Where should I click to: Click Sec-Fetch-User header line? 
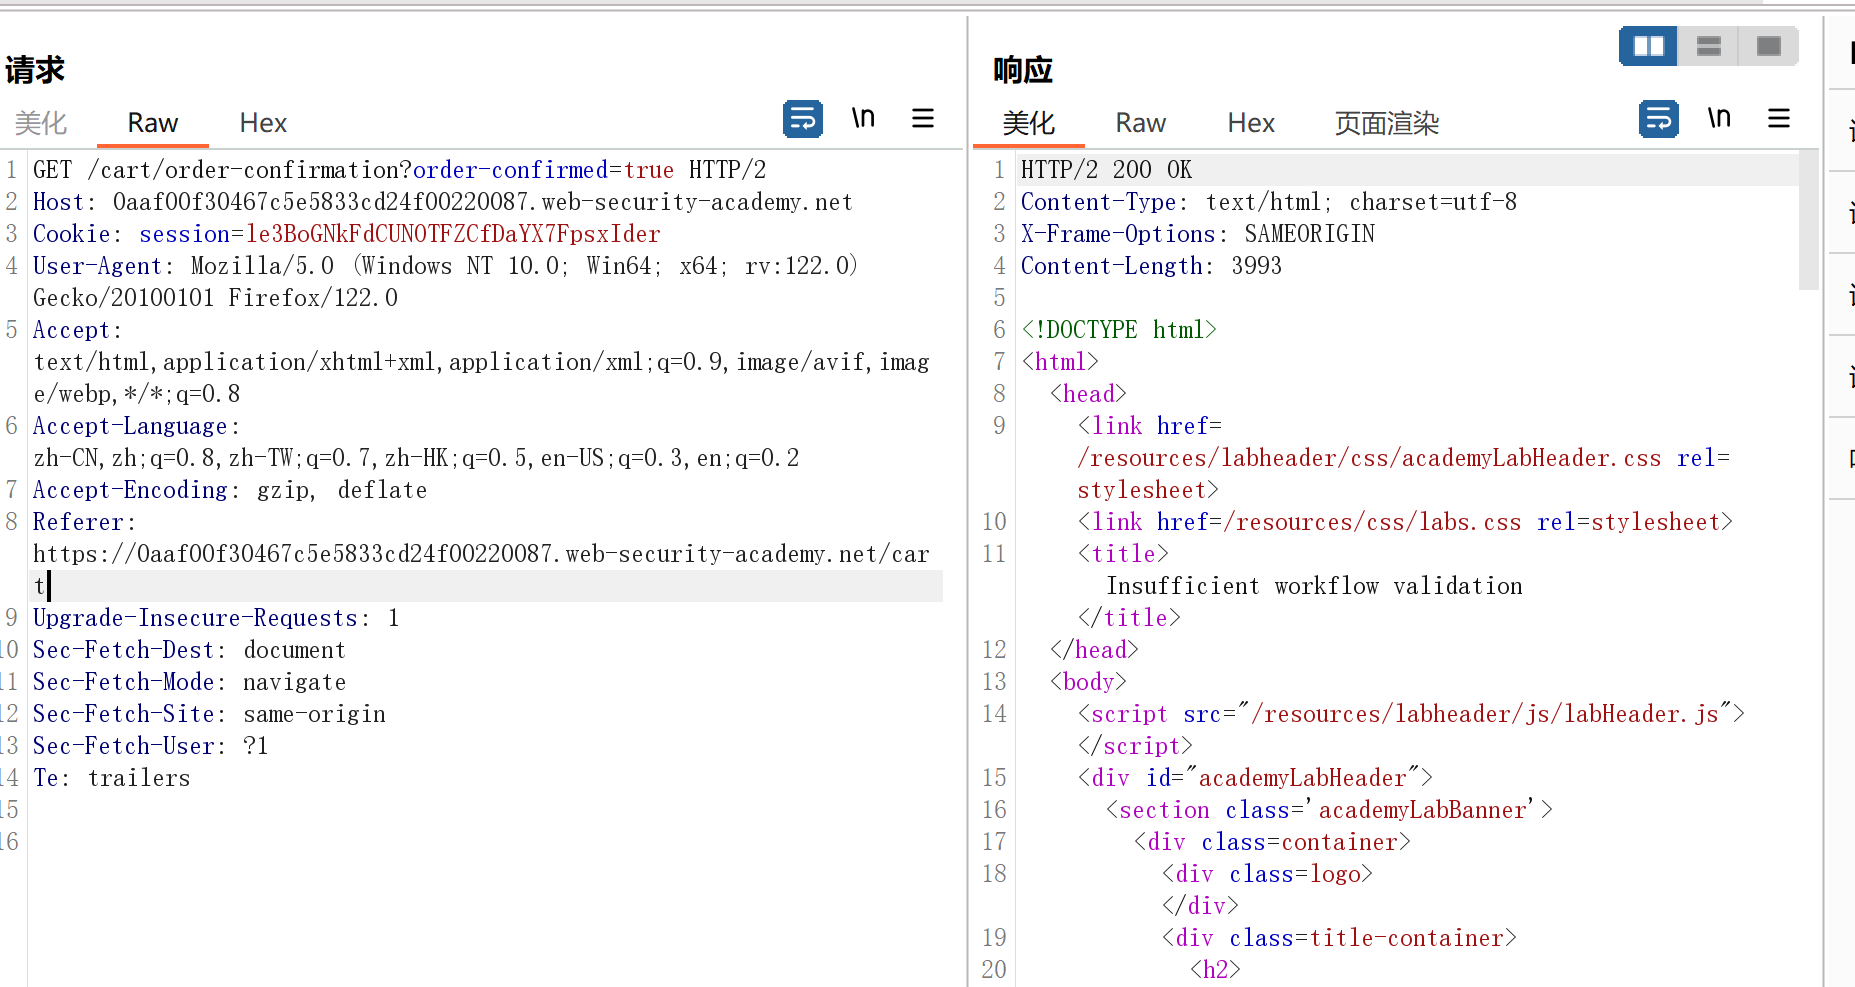tap(150, 746)
